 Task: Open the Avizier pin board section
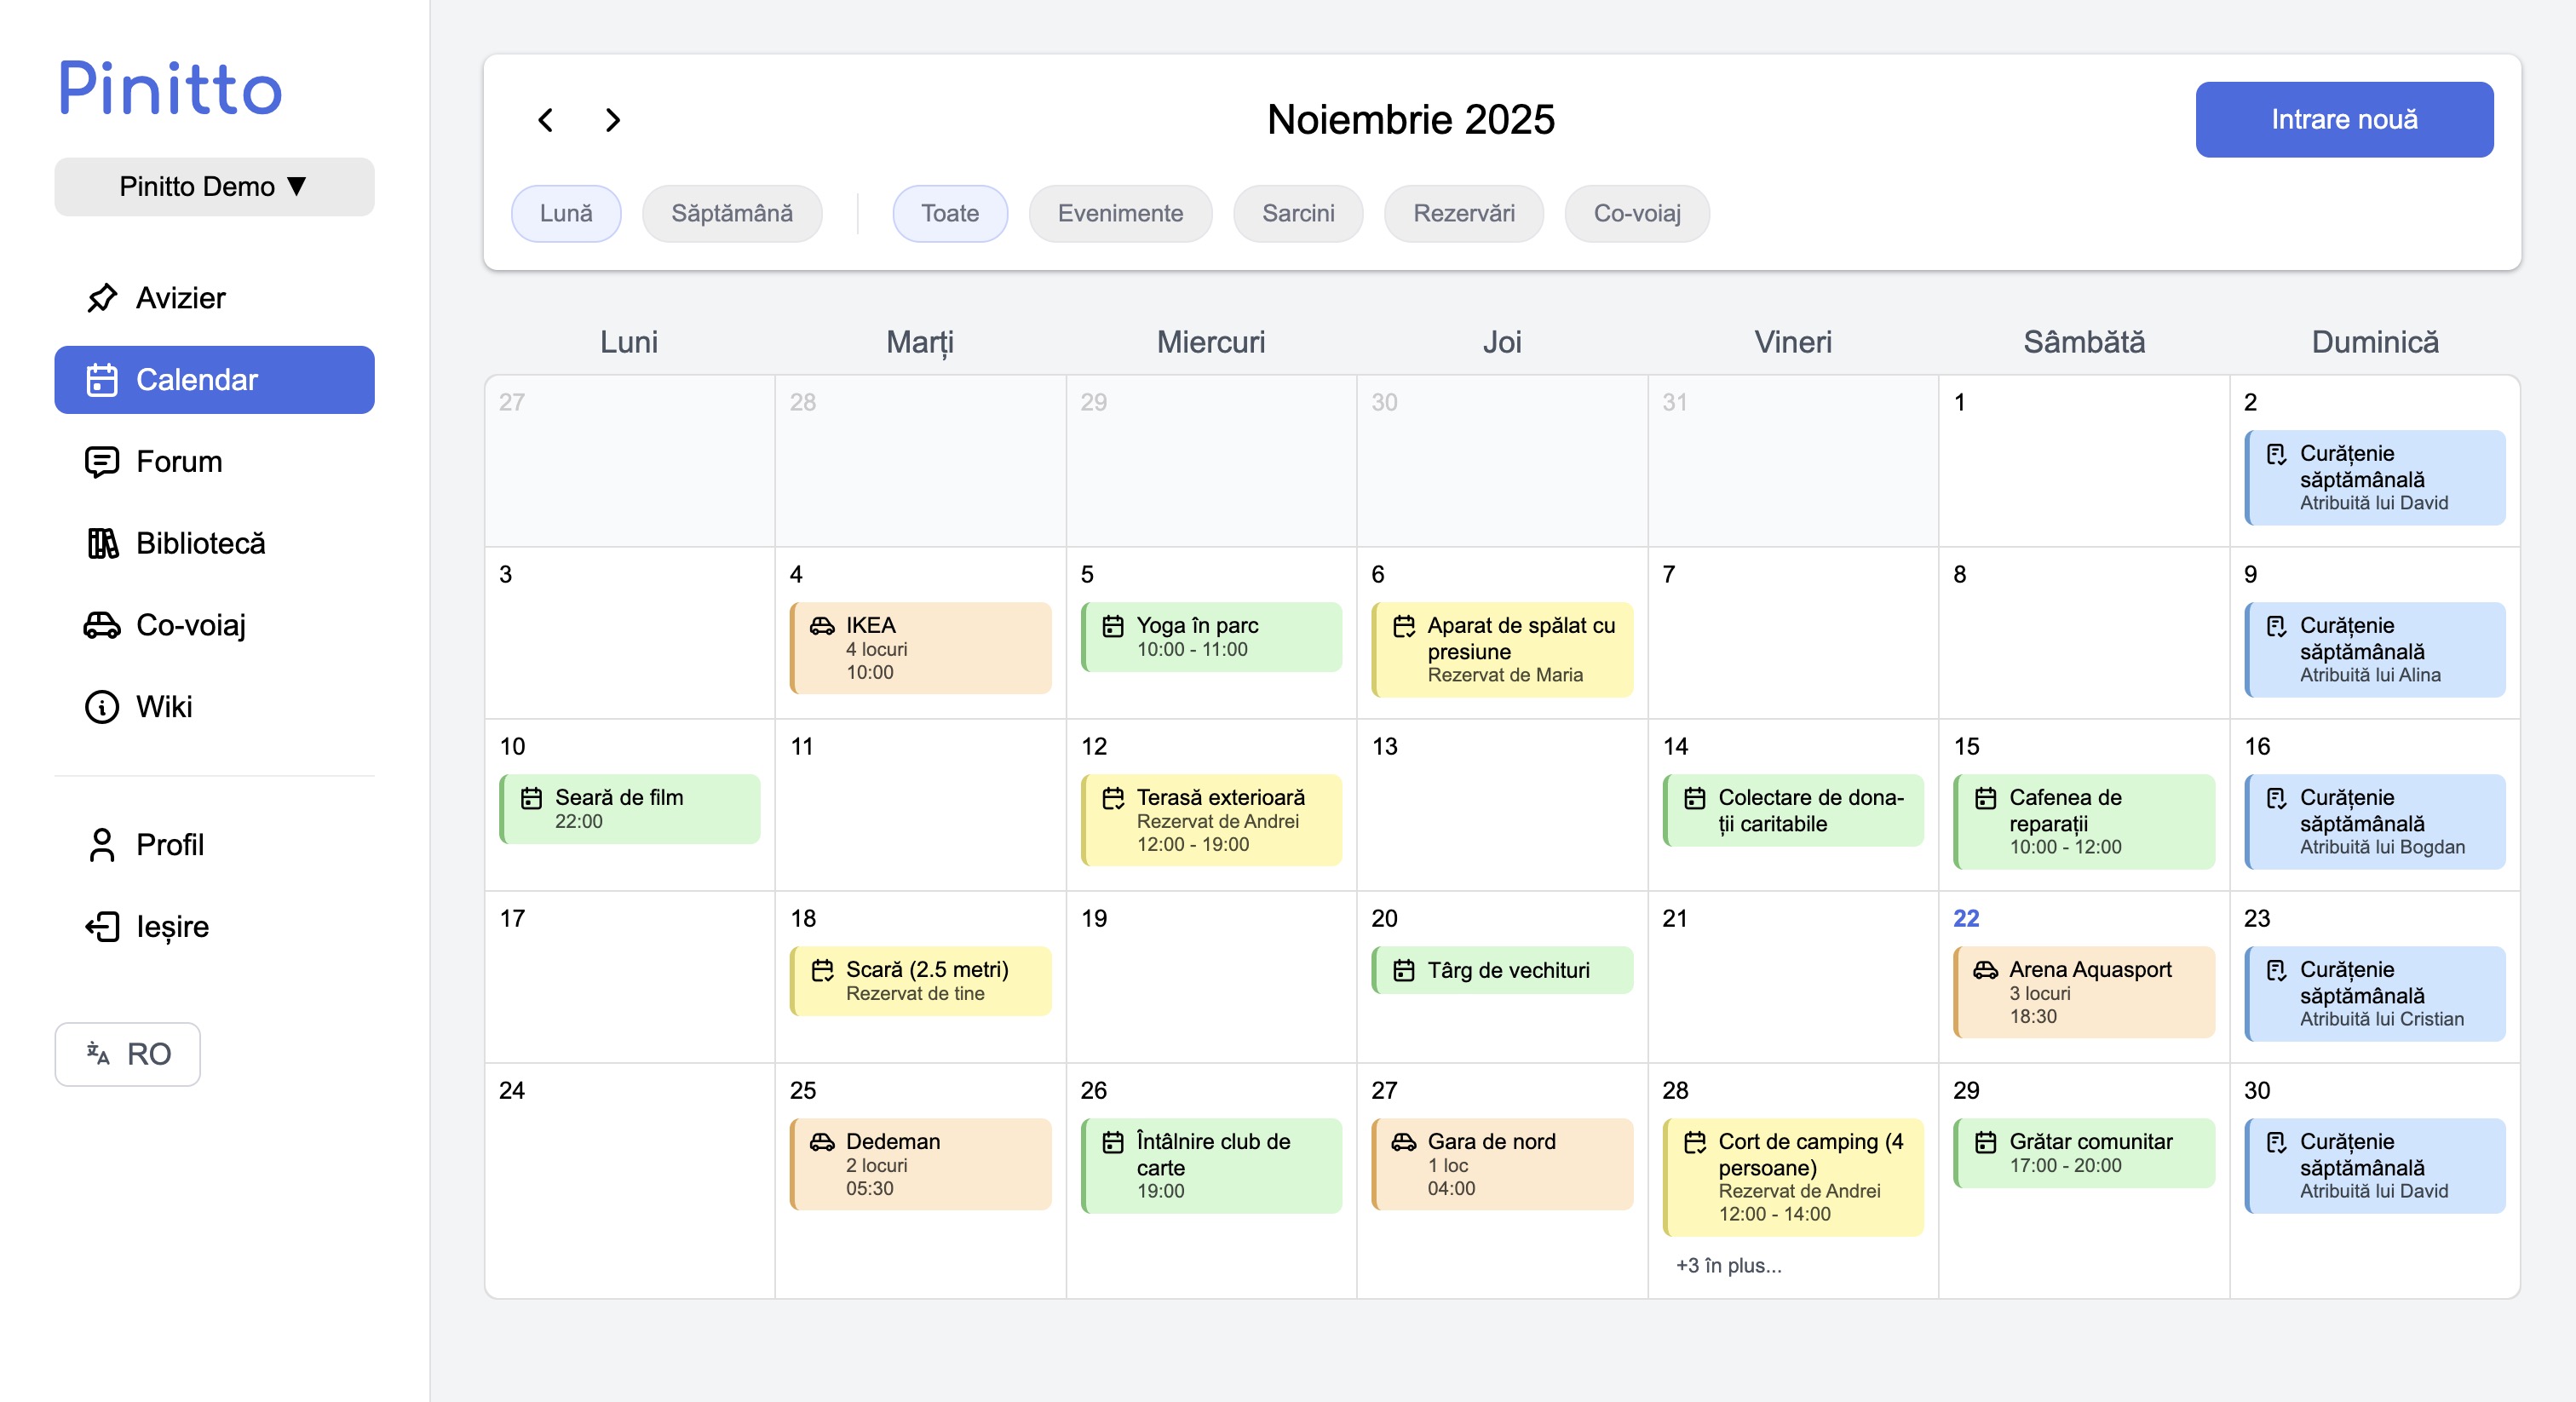click(180, 297)
